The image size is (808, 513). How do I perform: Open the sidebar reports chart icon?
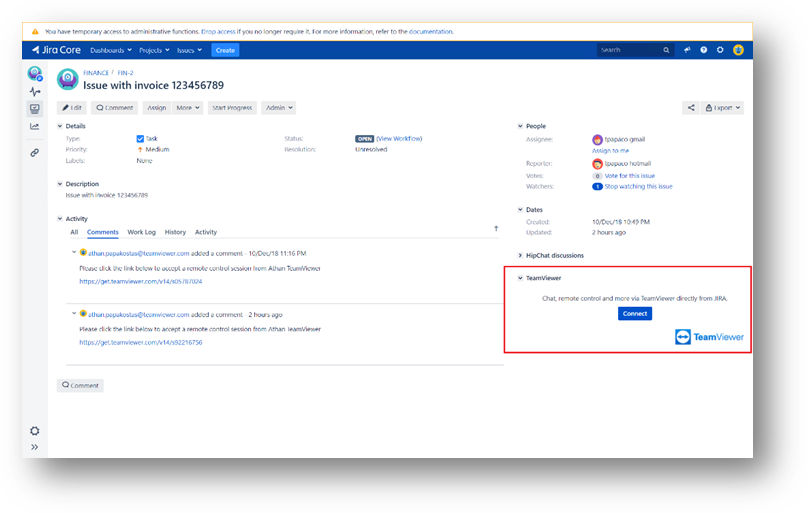35,126
